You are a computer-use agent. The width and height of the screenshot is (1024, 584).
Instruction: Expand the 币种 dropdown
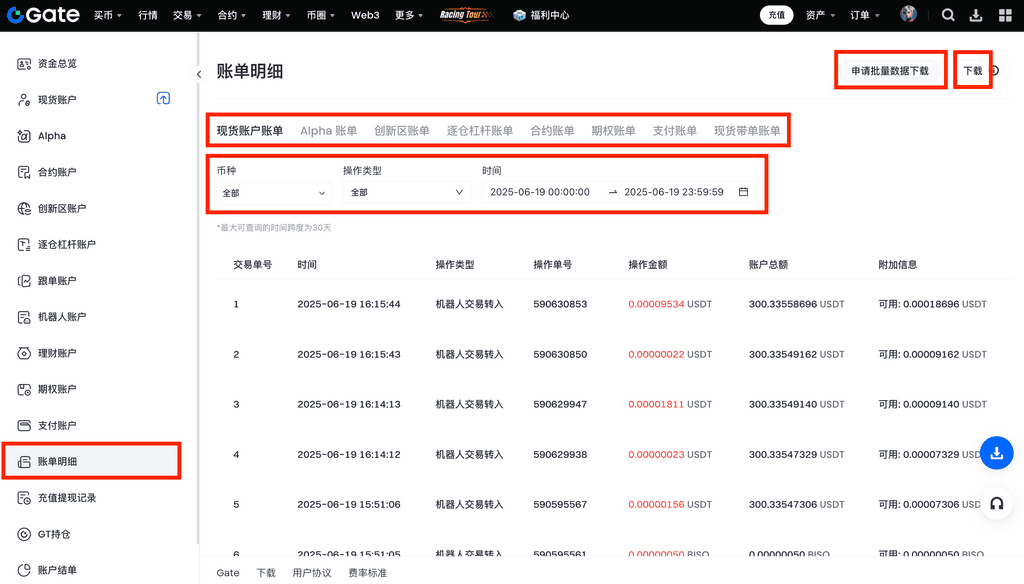[x=273, y=192]
